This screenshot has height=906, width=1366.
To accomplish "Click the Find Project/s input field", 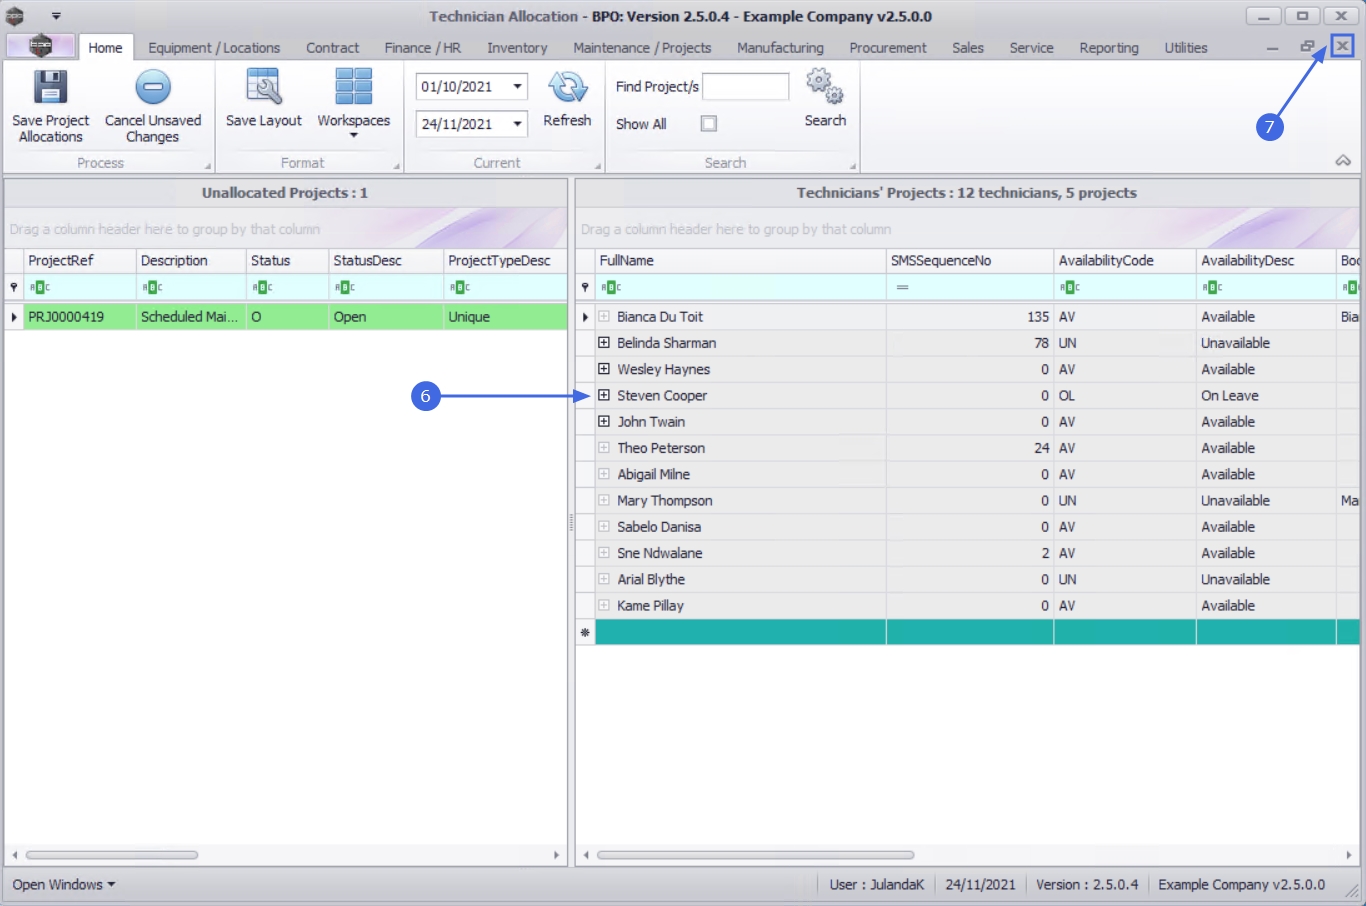I will 746,87.
